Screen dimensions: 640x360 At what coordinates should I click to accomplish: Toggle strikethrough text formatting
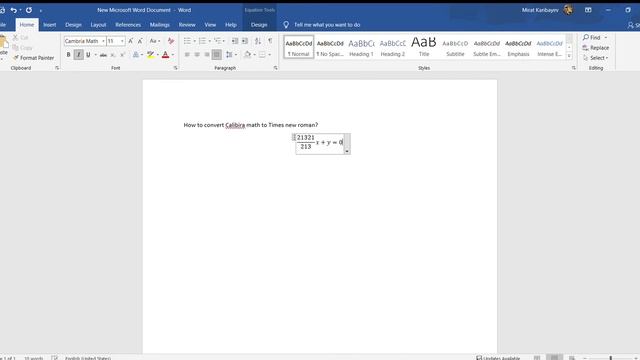tap(104, 55)
